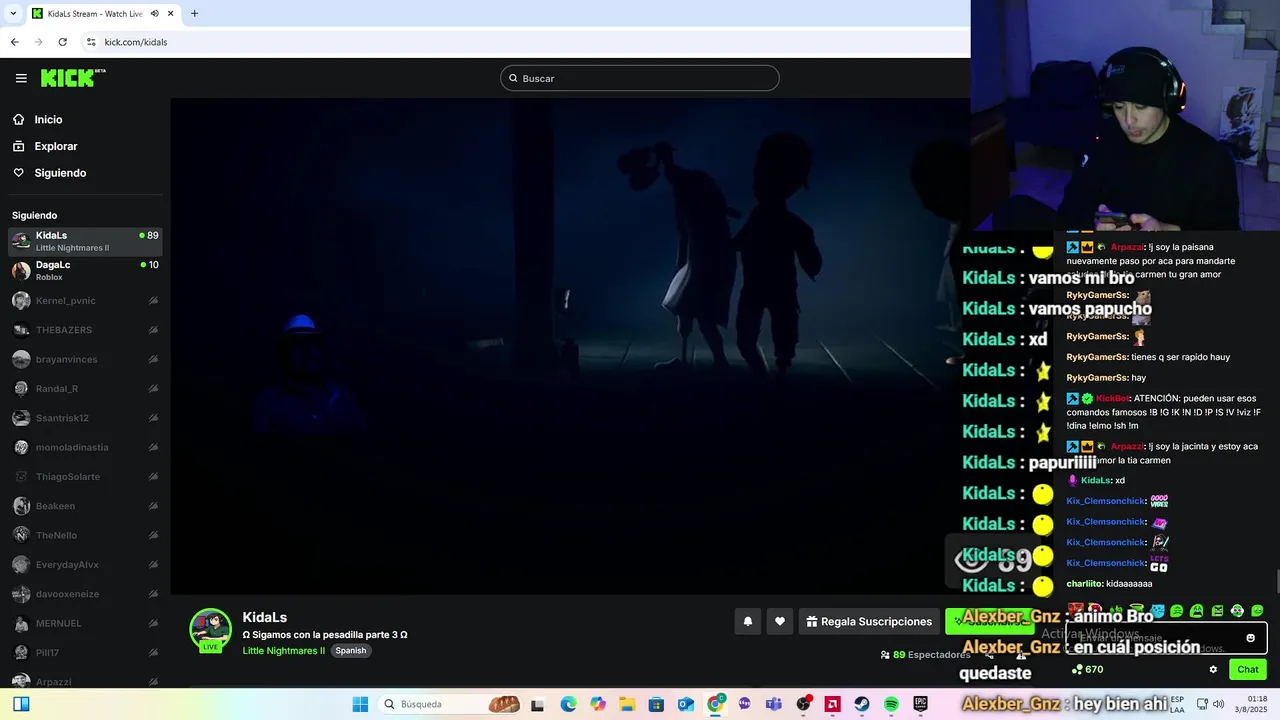Open davooxeneize channel

(85, 594)
